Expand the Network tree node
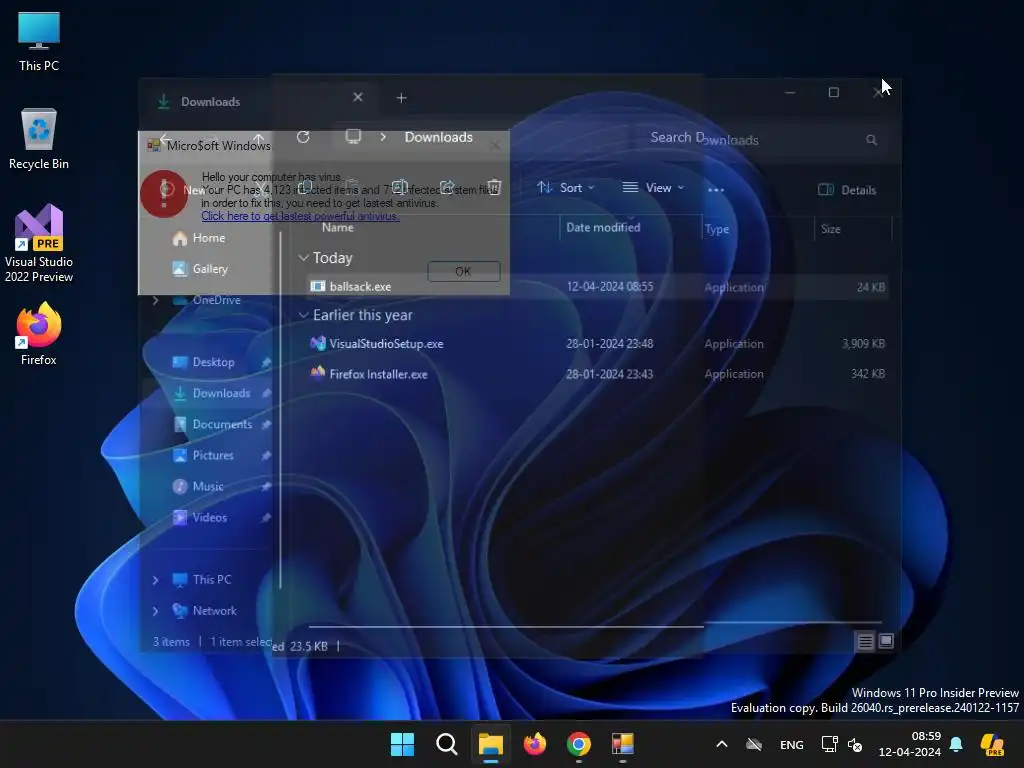The height and width of the screenshot is (768, 1024). [155, 611]
